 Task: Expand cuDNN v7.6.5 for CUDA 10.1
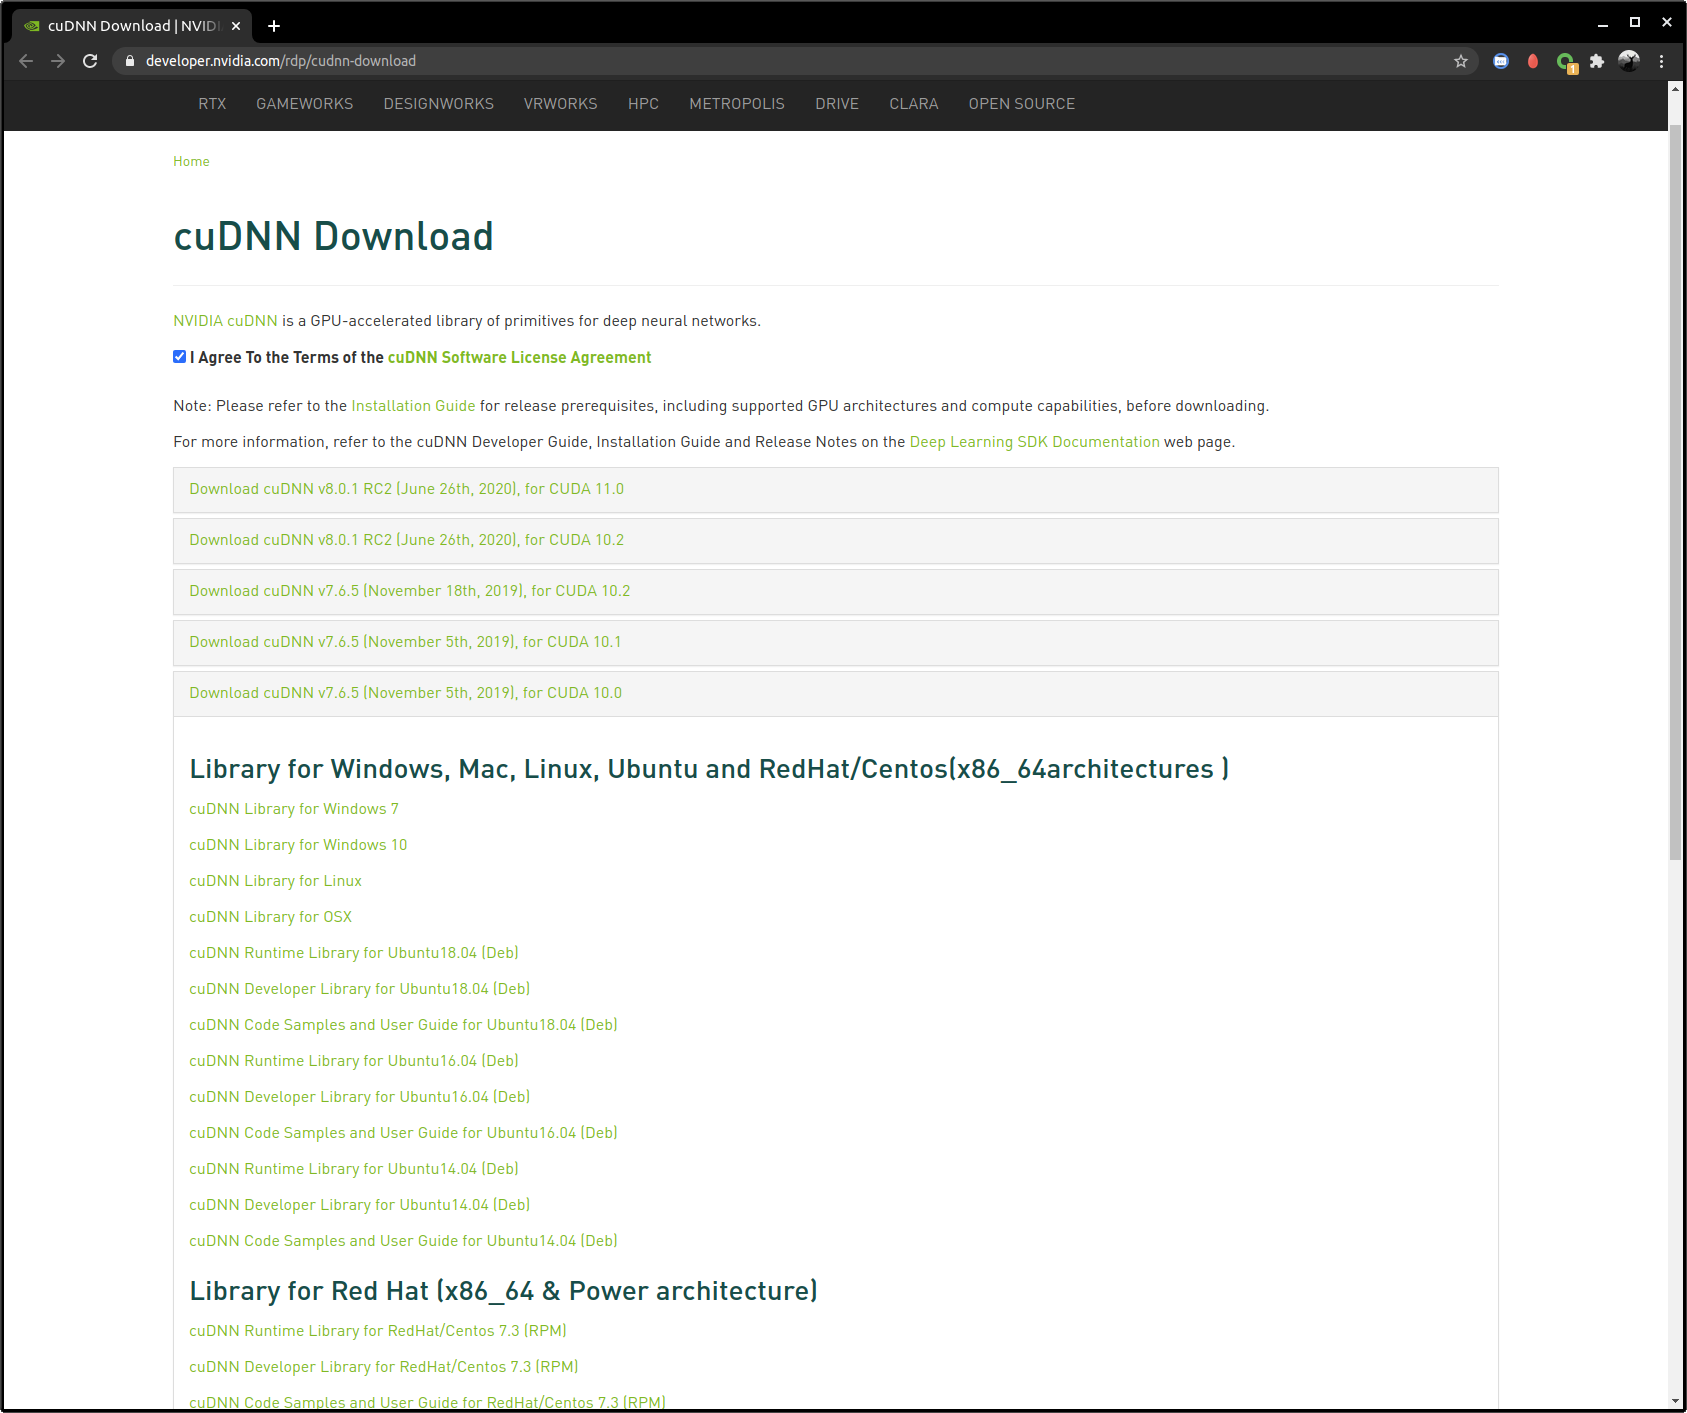point(835,643)
